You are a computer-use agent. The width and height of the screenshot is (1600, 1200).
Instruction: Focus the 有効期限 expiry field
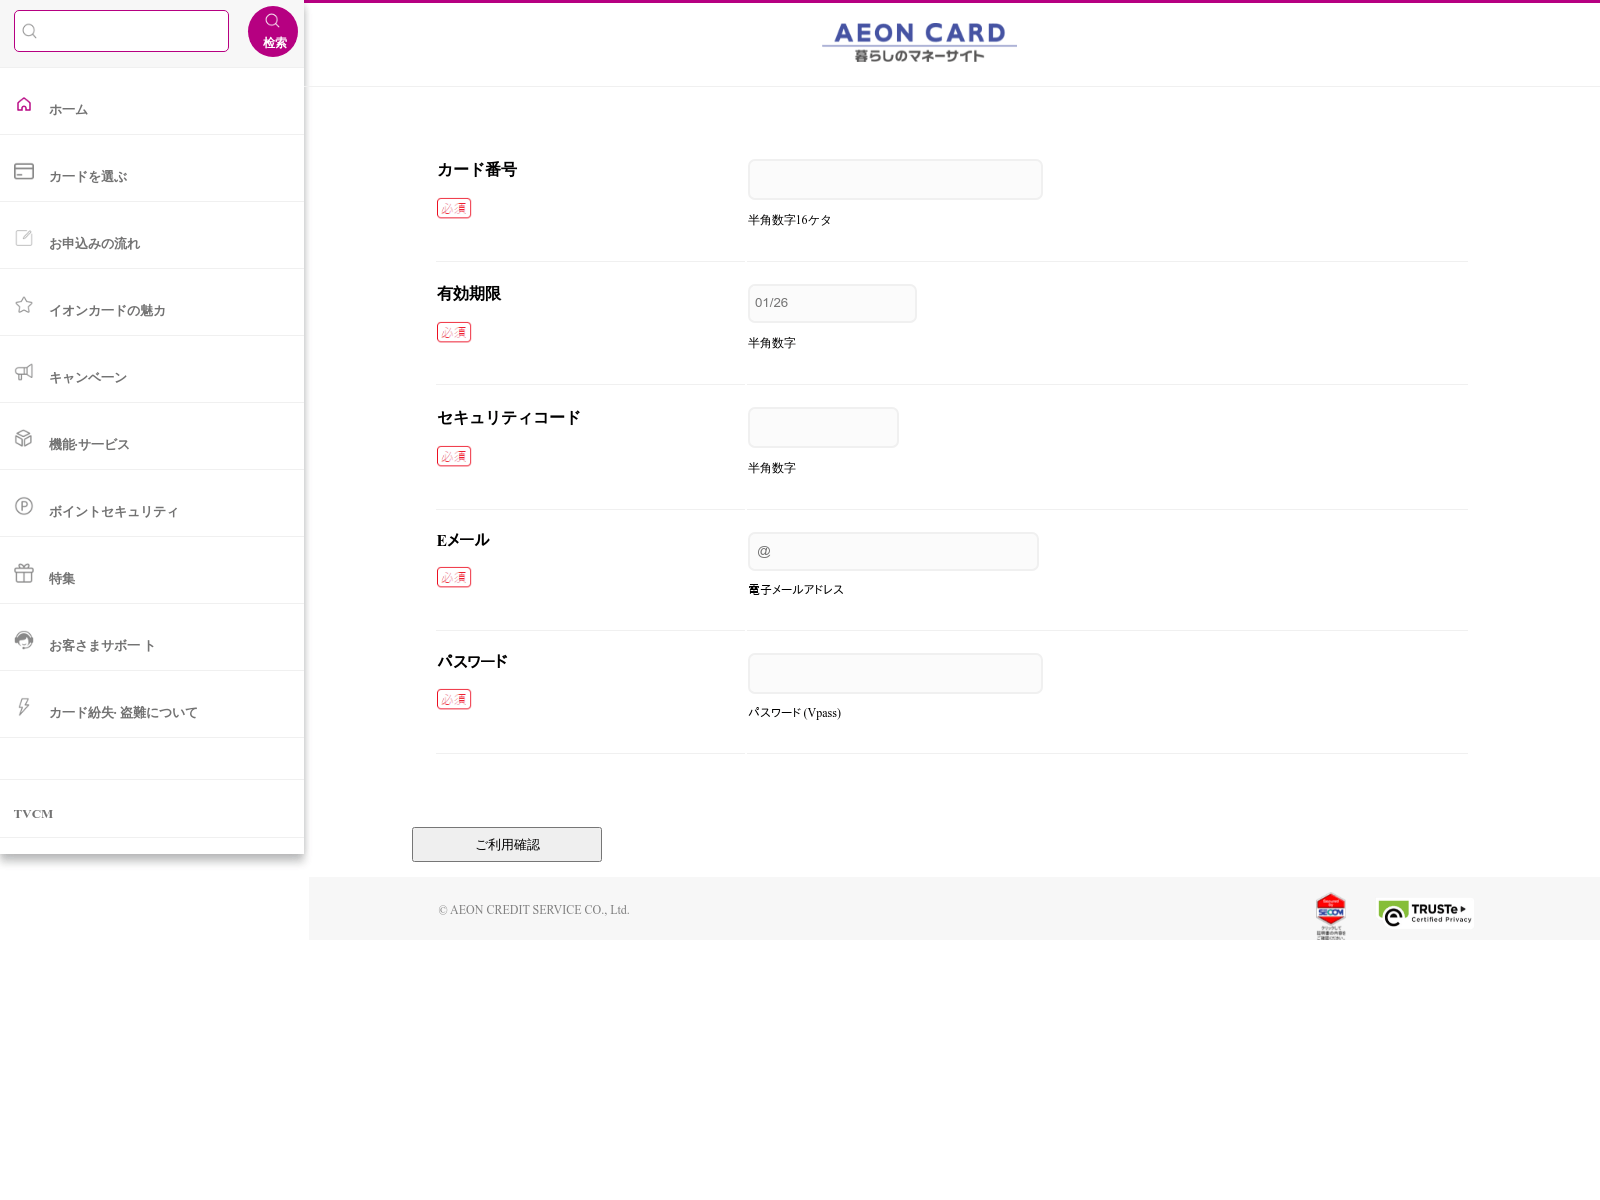832,303
